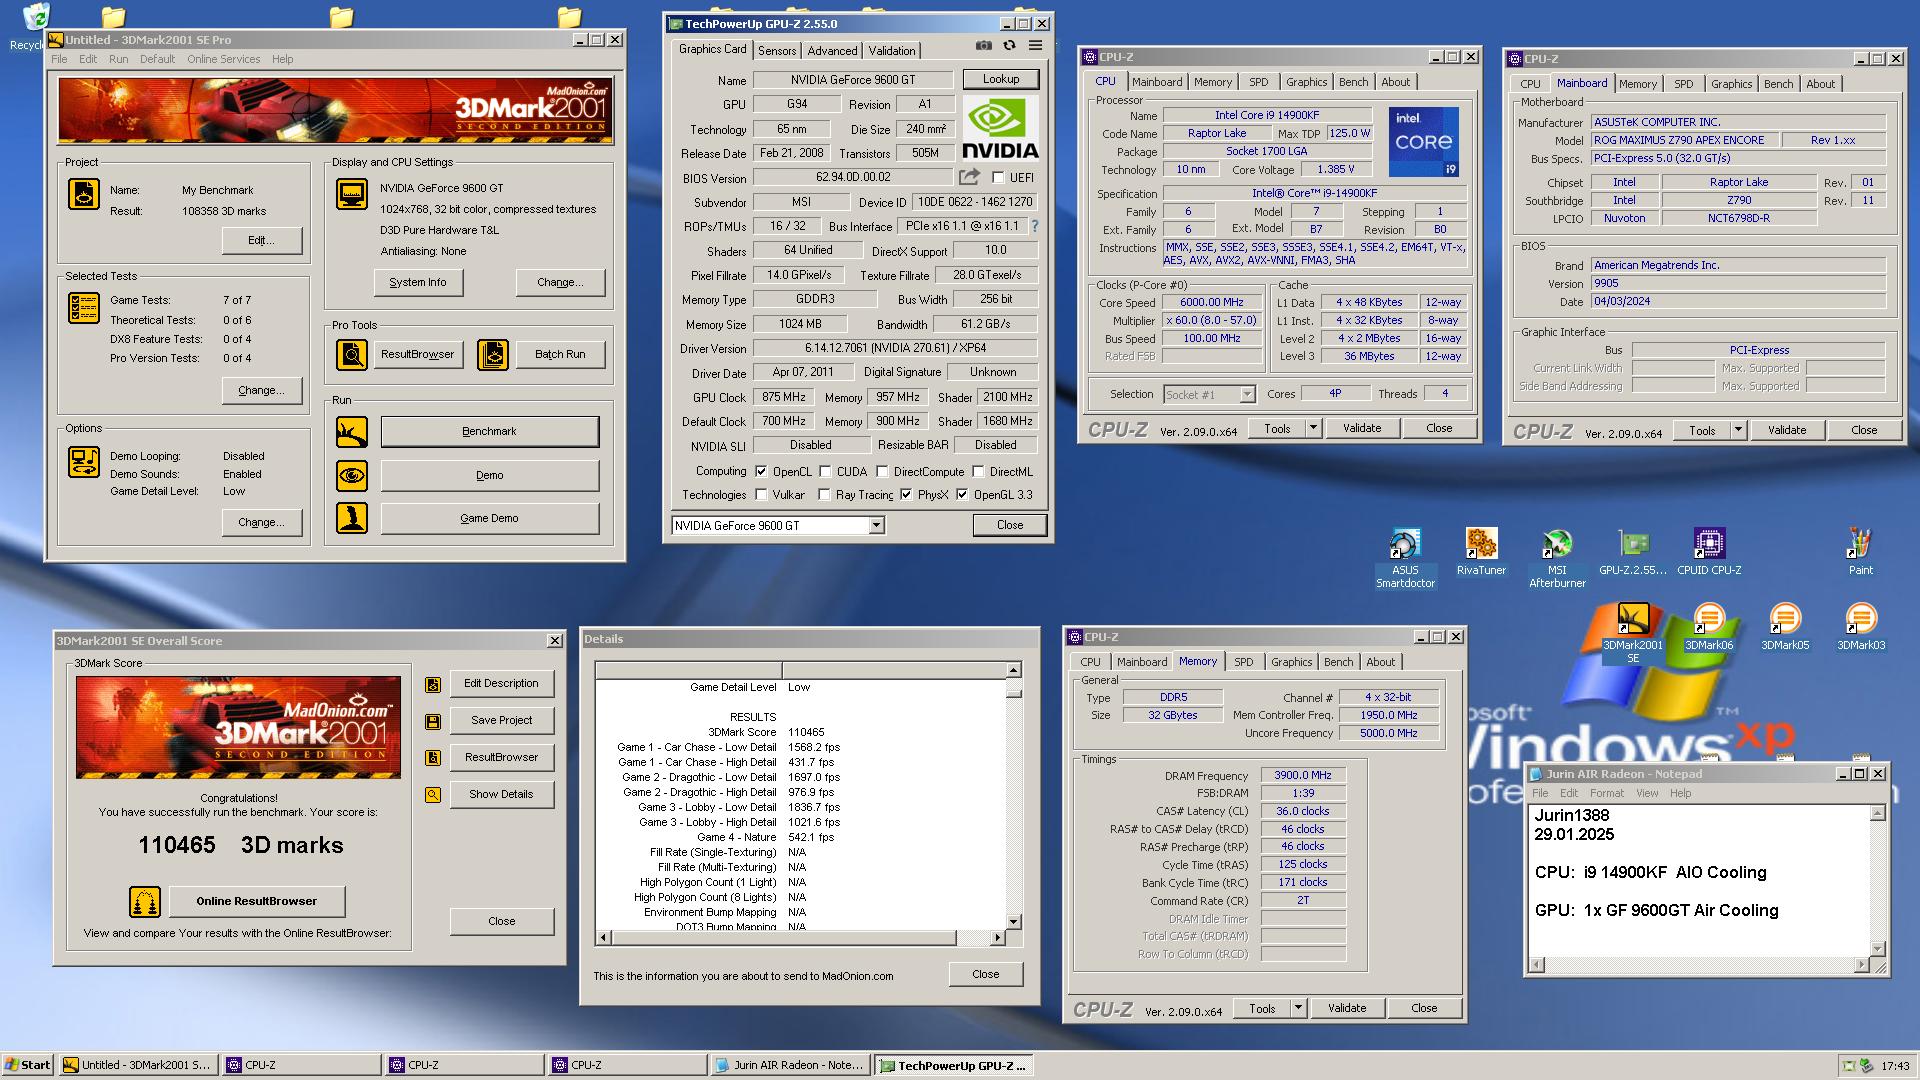
Task: Click the System Info button
Action: pos(418,283)
